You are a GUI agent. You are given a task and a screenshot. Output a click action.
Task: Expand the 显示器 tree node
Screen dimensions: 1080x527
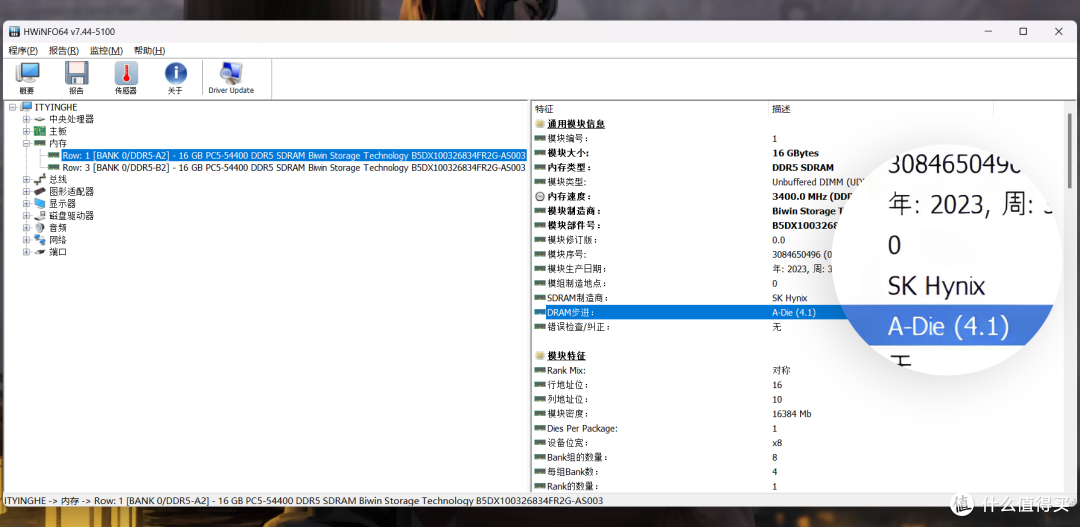[x=27, y=203]
